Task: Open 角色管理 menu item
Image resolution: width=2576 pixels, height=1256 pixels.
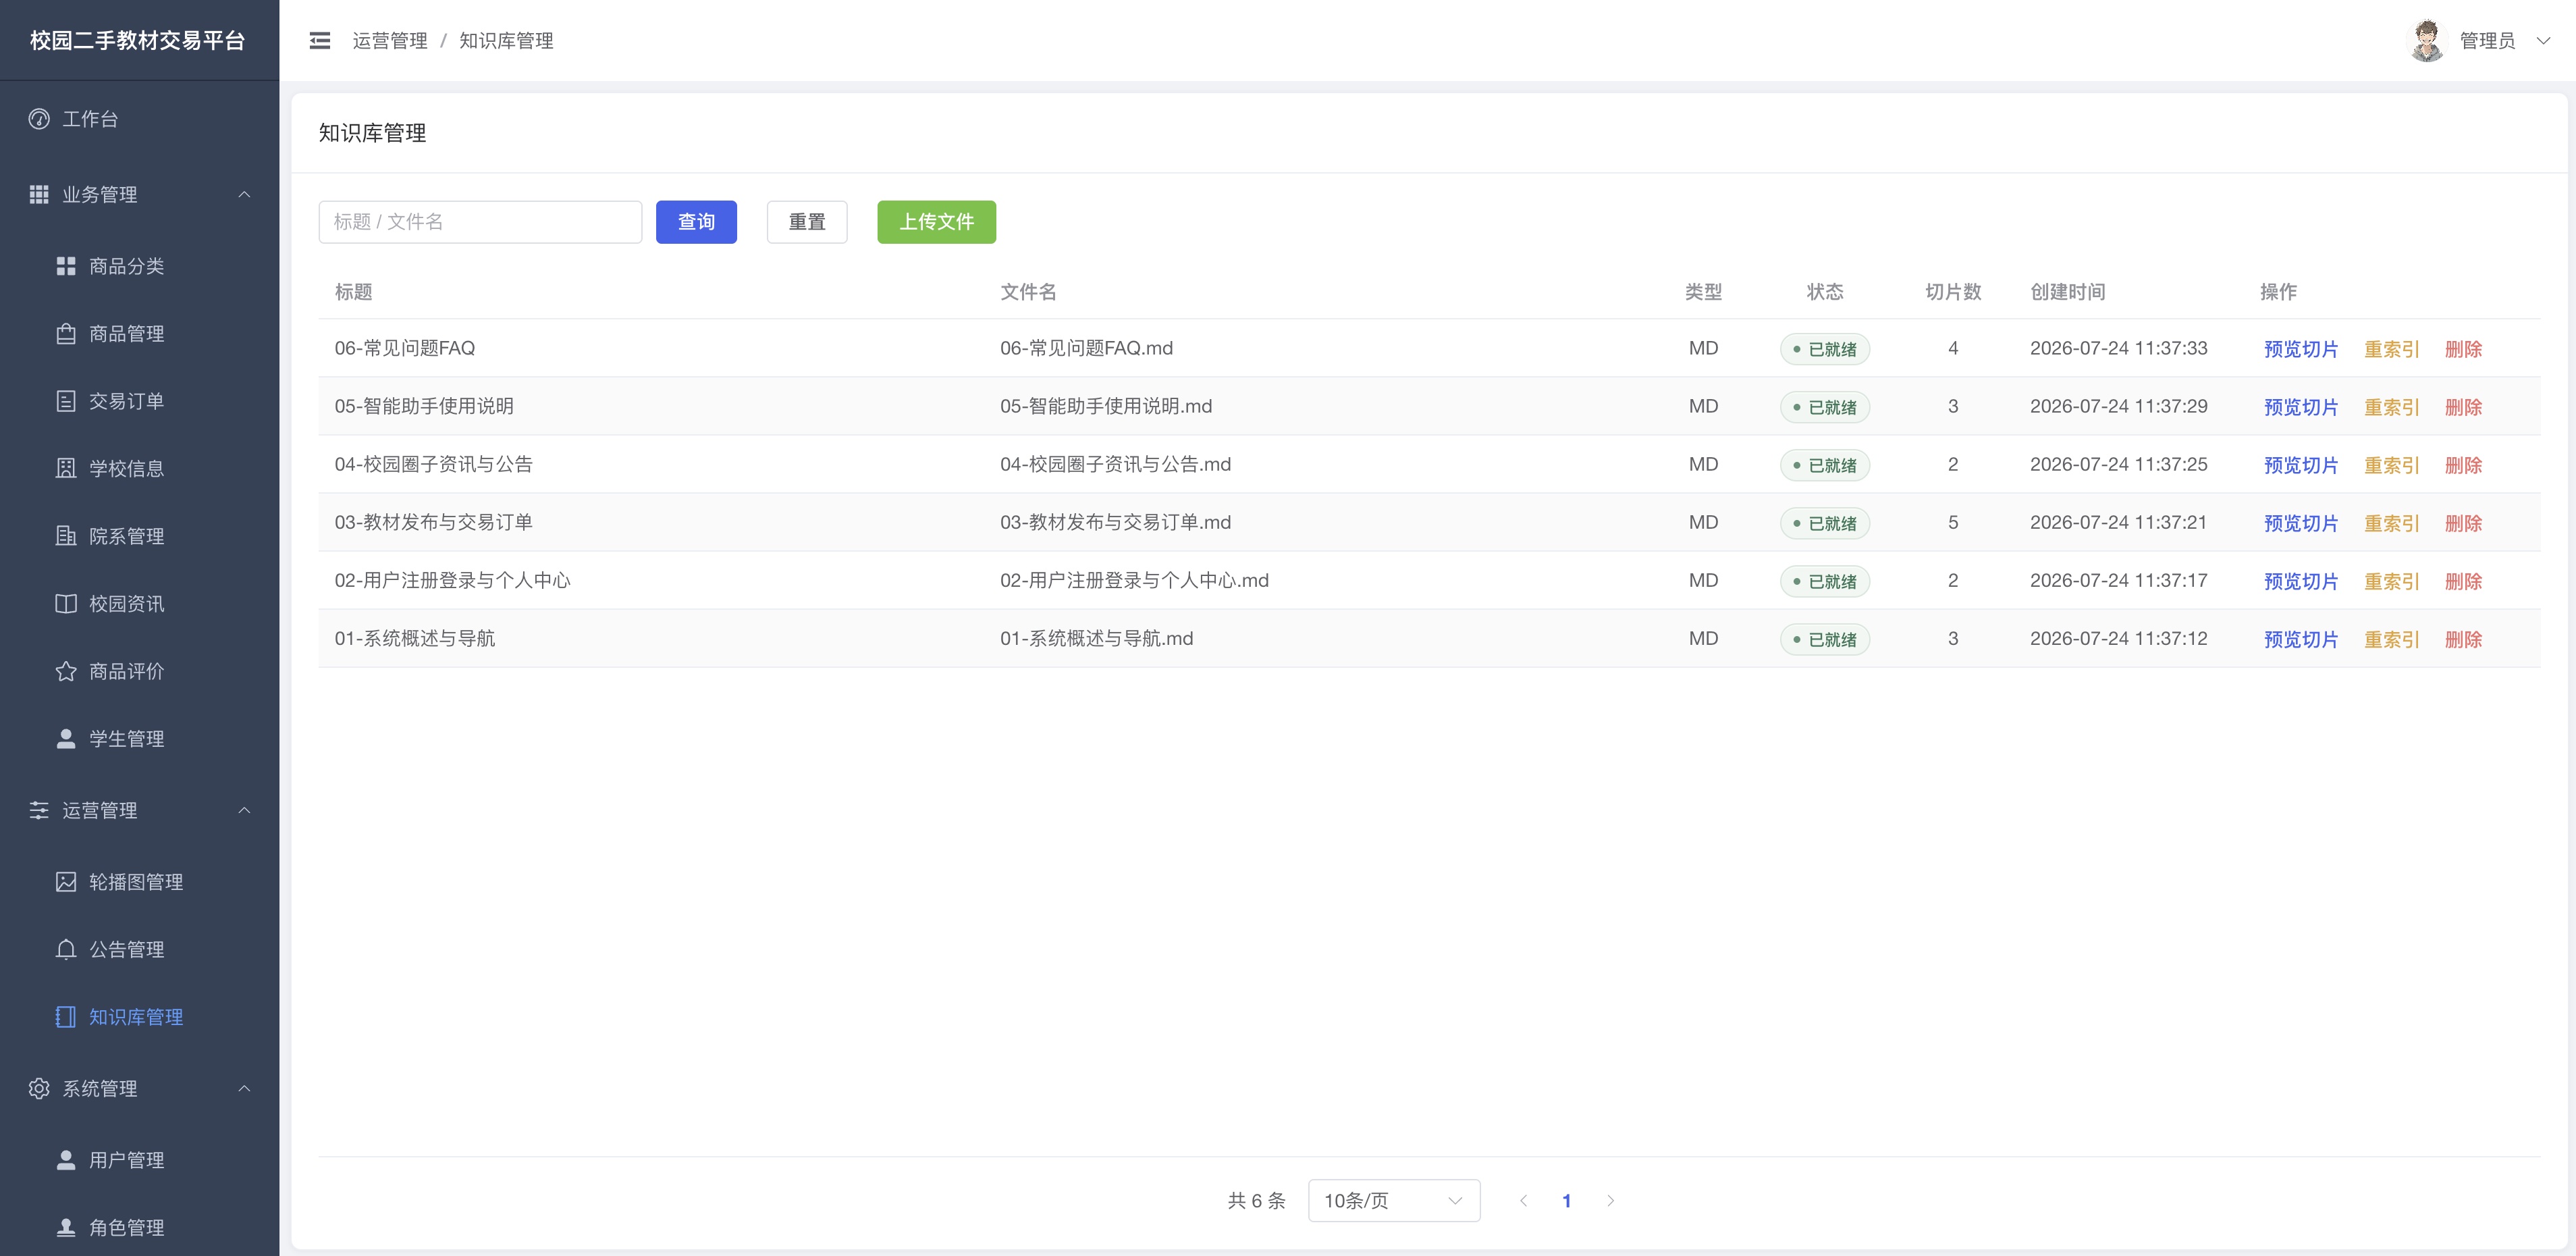Action: [140, 1227]
